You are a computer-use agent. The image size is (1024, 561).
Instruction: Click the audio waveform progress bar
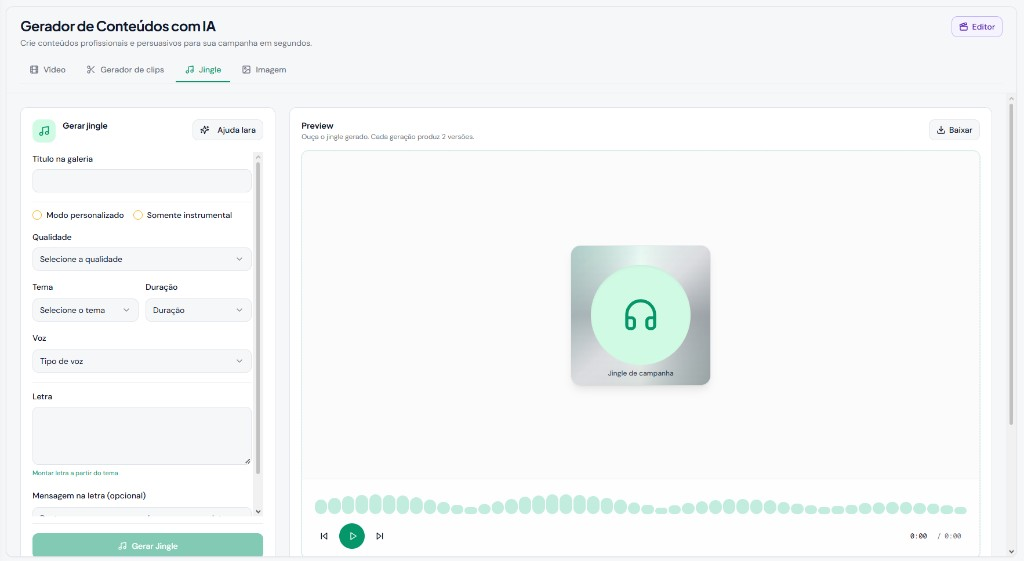[x=641, y=505]
